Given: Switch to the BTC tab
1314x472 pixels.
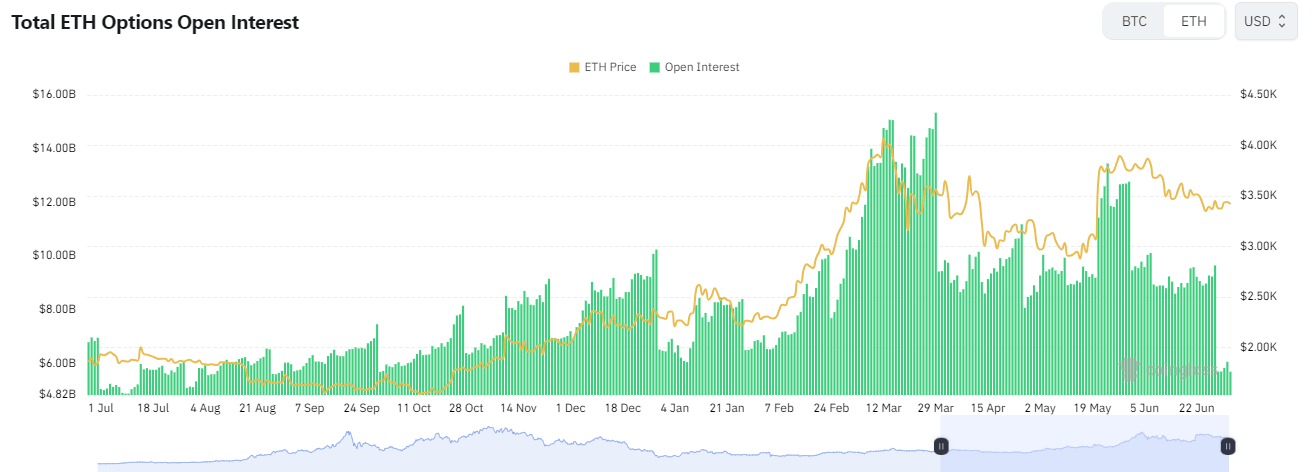Looking at the screenshot, I should [x=1134, y=21].
